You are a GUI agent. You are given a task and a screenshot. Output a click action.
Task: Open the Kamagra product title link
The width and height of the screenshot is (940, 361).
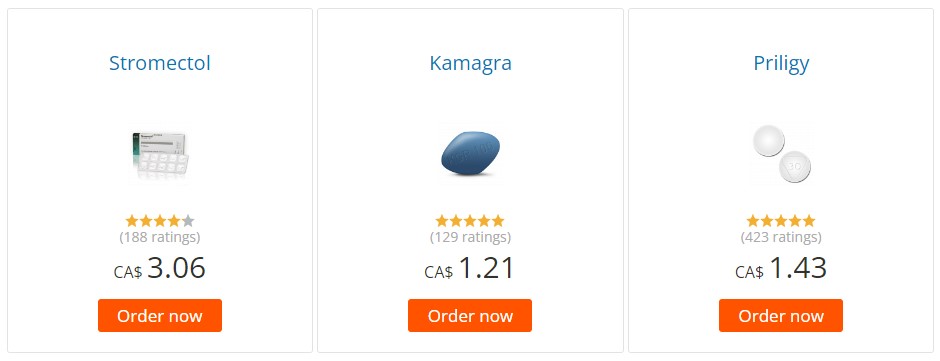(471, 63)
